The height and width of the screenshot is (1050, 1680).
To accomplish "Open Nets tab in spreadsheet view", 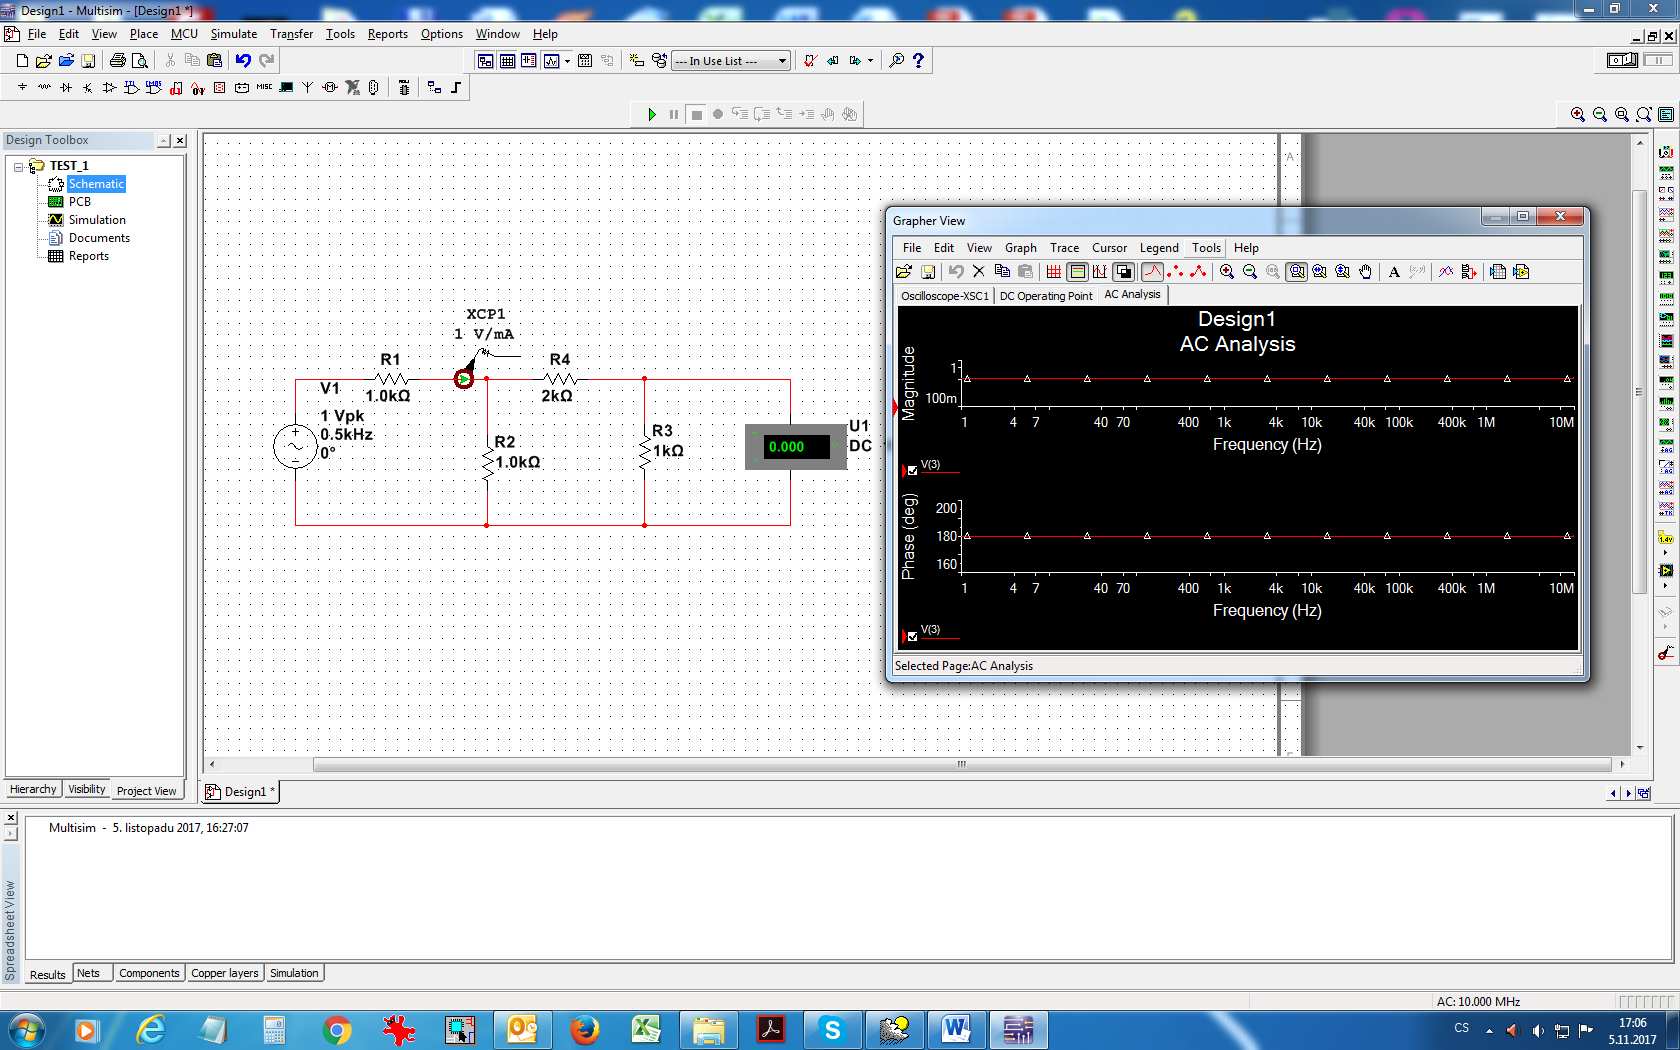I will 89,973.
